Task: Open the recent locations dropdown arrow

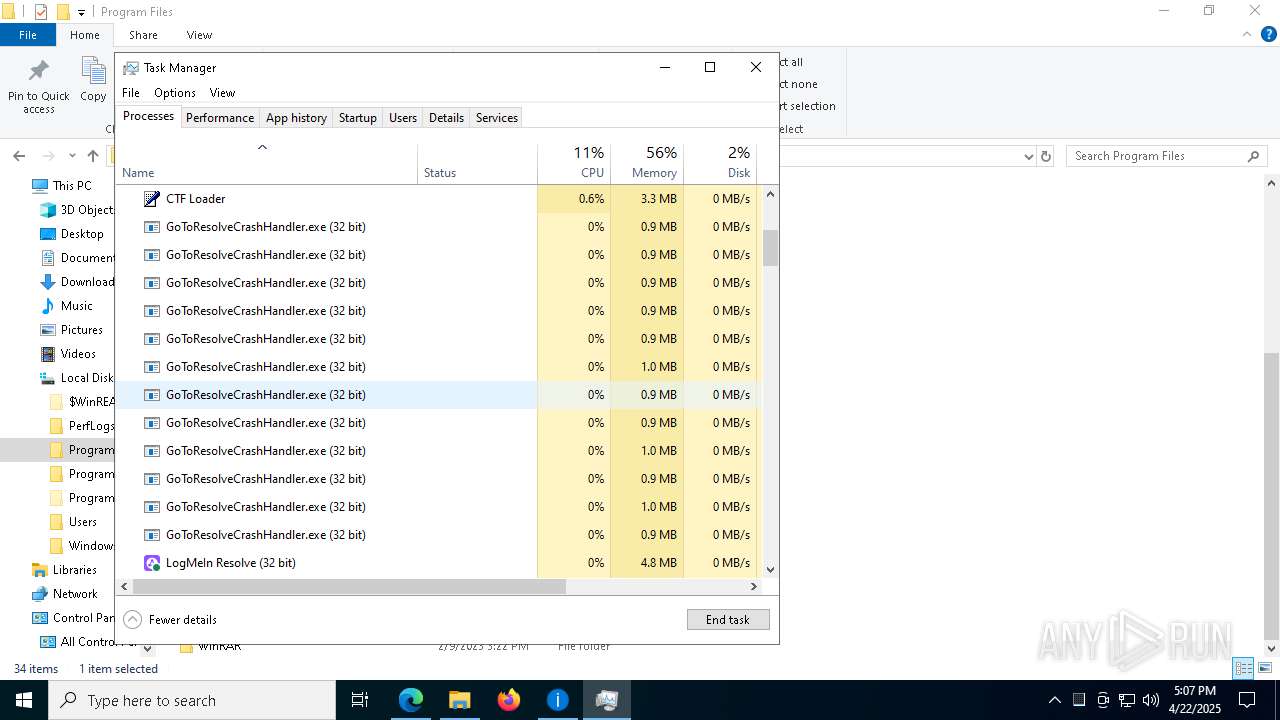Action: (72, 156)
